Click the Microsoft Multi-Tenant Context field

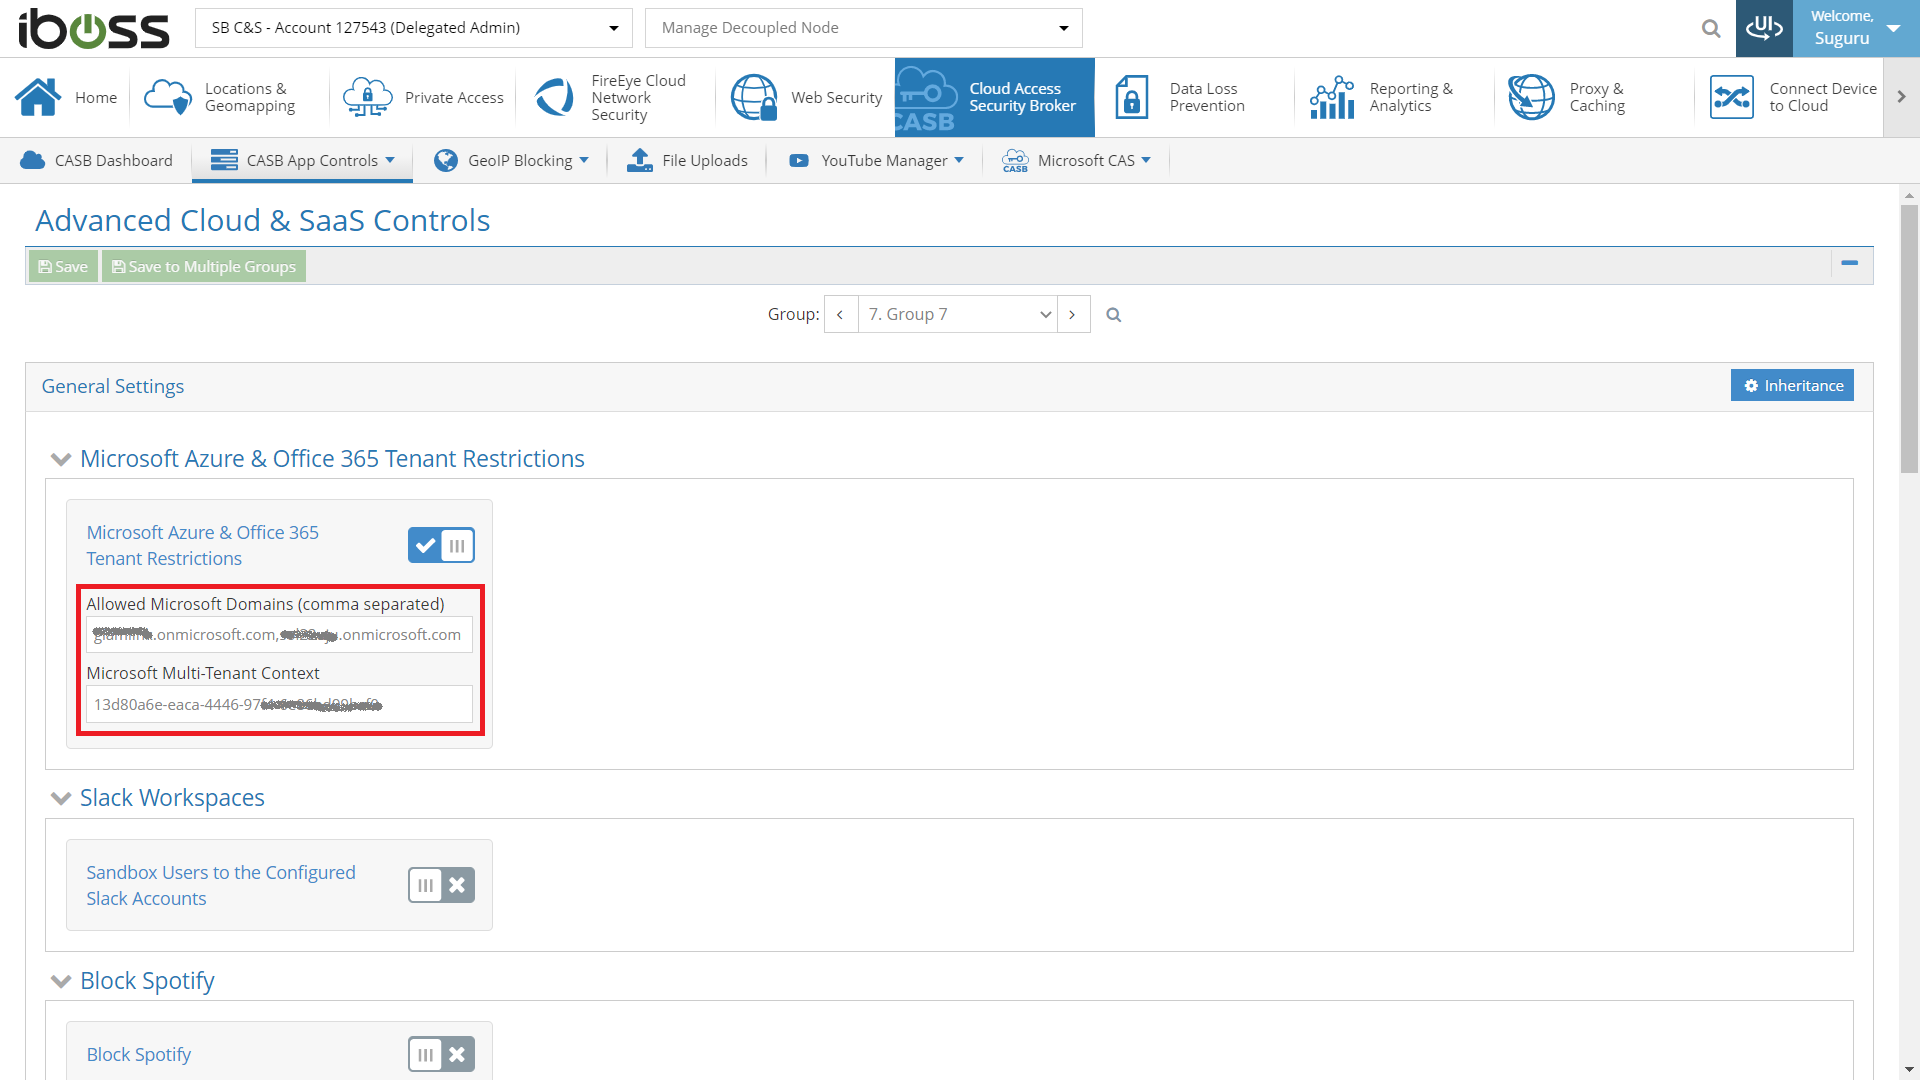click(279, 704)
